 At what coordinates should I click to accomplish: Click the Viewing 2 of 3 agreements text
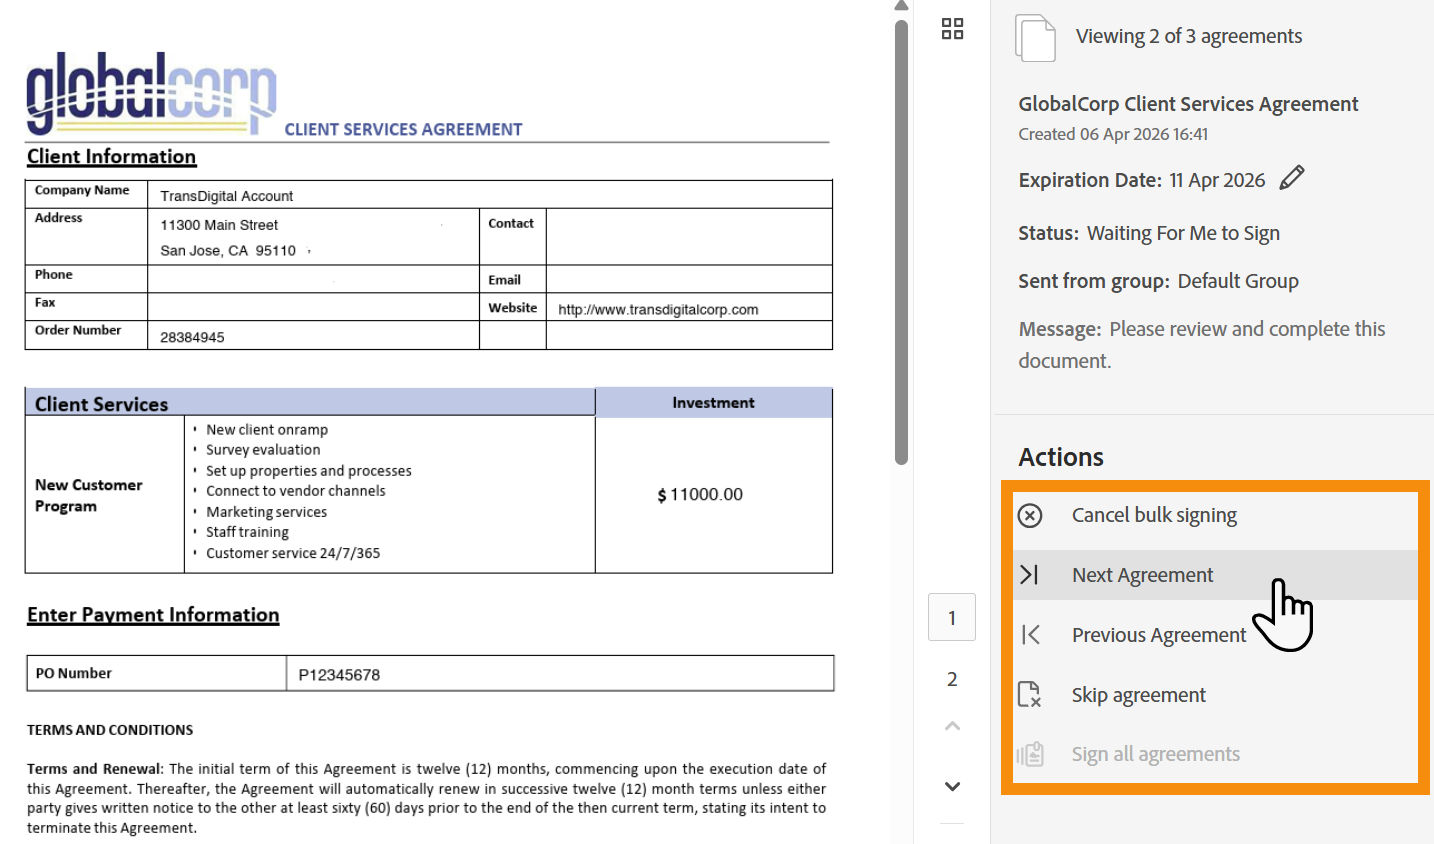[x=1189, y=36]
